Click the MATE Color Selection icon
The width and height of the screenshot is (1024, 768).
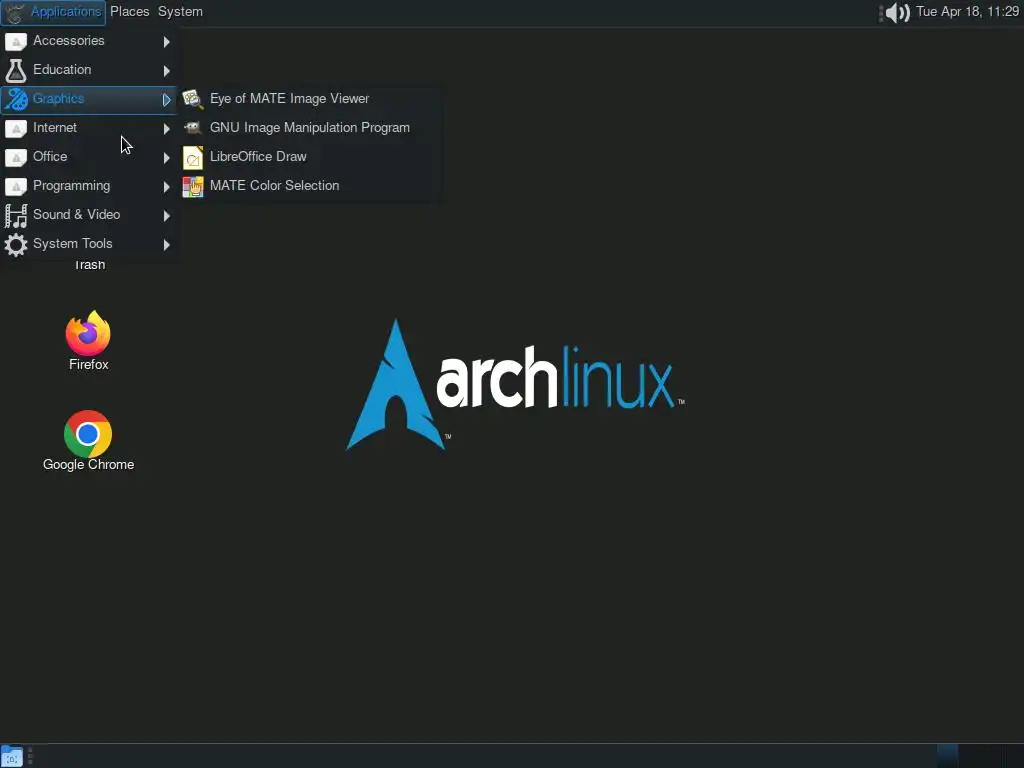[193, 186]
